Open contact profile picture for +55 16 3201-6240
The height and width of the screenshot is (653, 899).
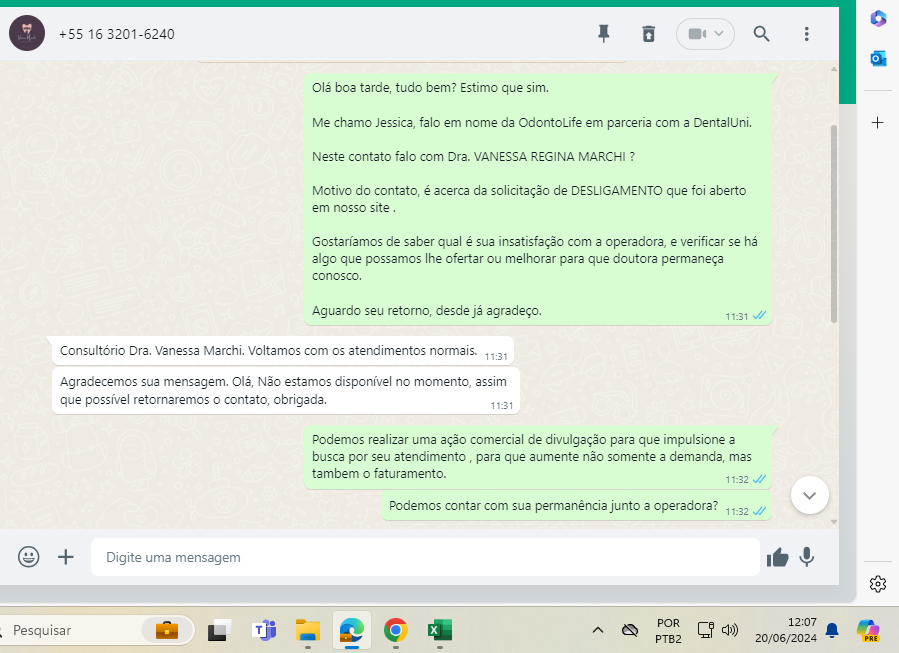(27, 33)
